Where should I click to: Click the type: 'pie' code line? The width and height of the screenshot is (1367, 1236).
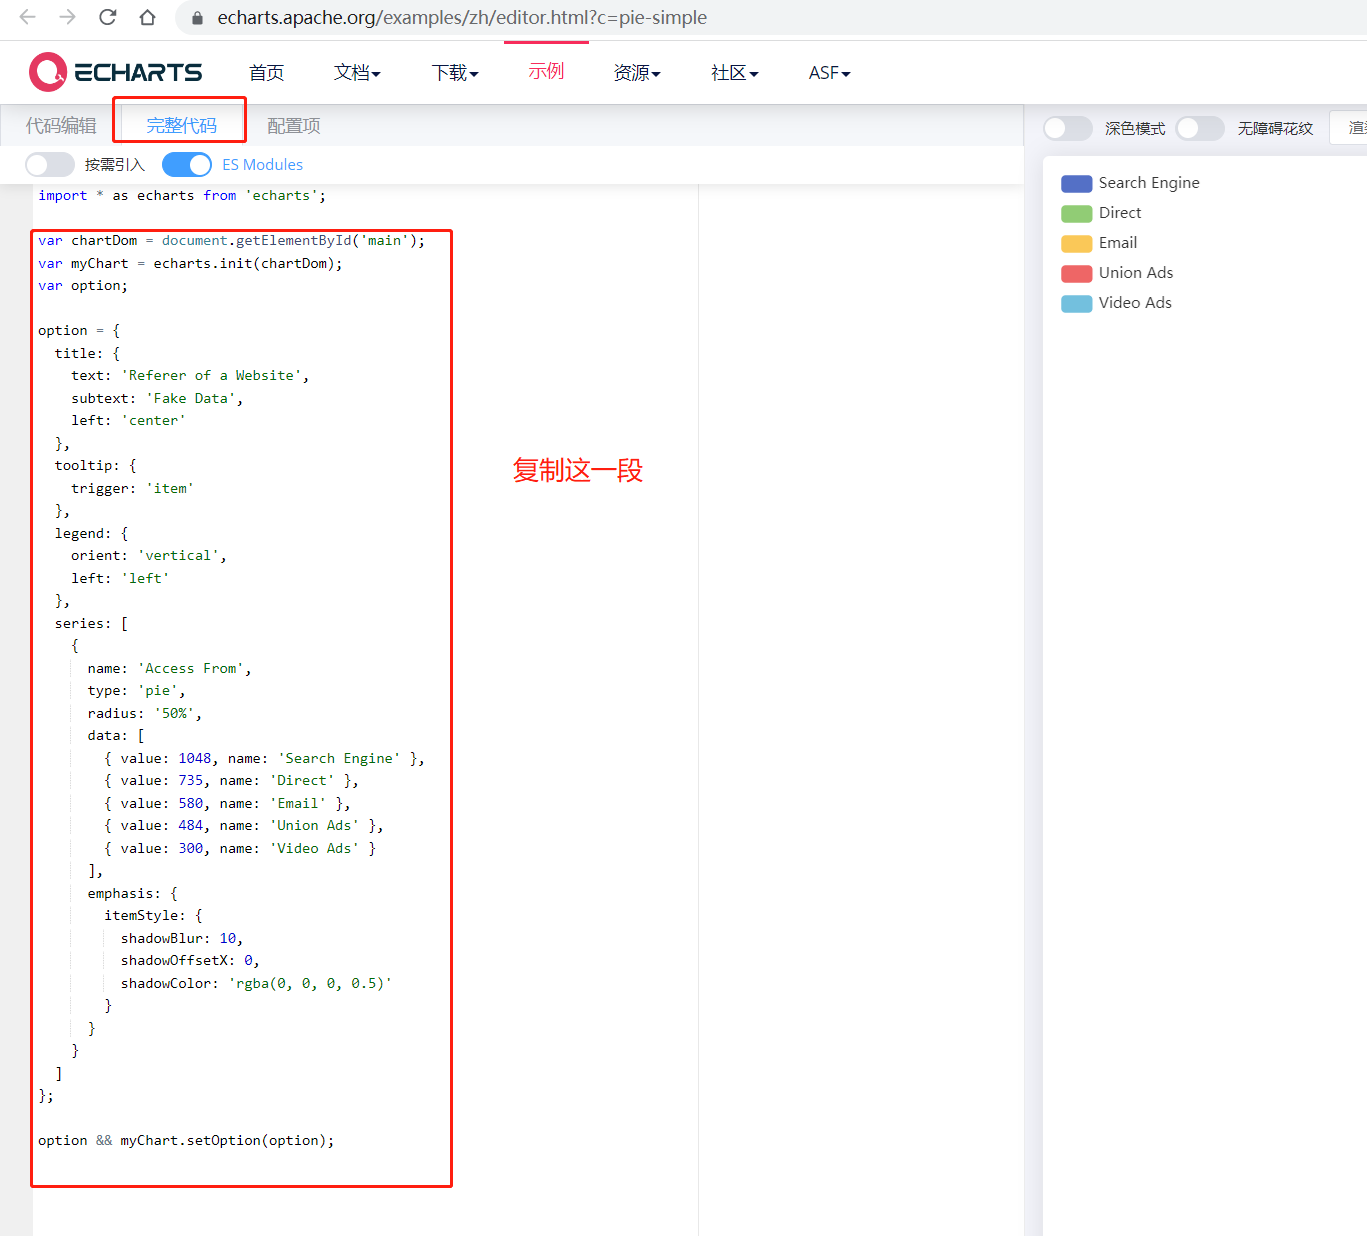point(136,690)
